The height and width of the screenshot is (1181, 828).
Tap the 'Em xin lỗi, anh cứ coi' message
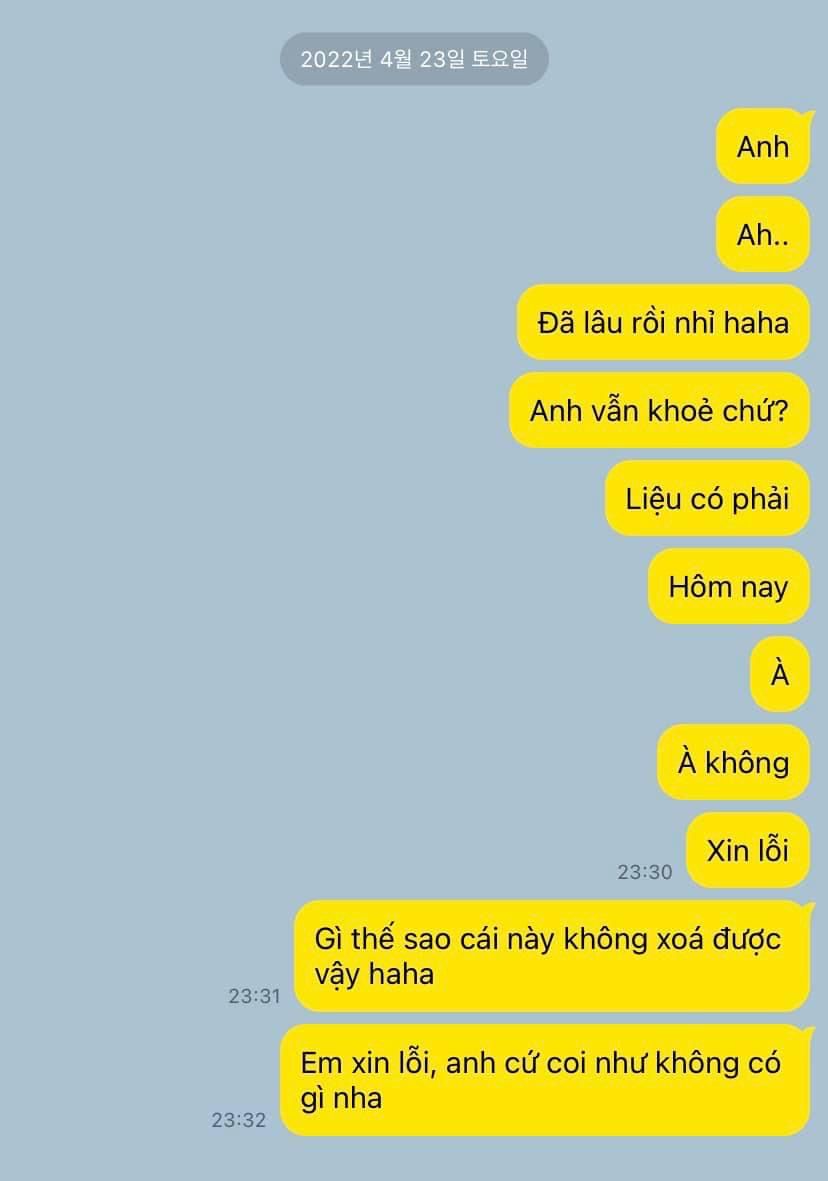[545, 1080]
